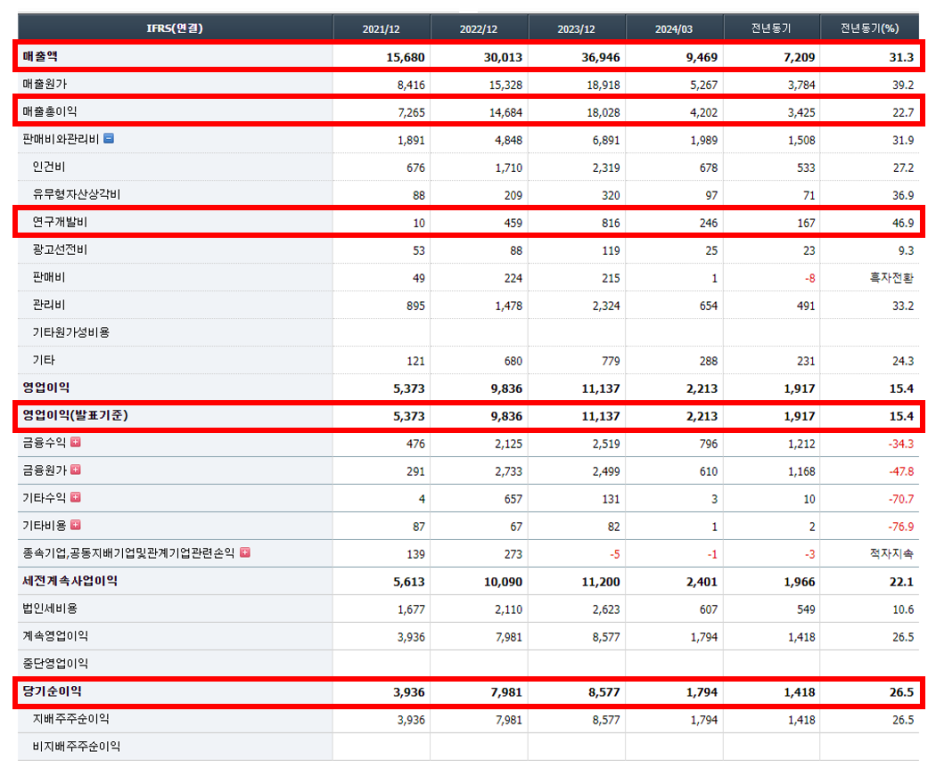This screenshot has height=768, width=936.
Task: Click 법인세비용 value 2,623 for 2023/12
Action: (606, 609)
